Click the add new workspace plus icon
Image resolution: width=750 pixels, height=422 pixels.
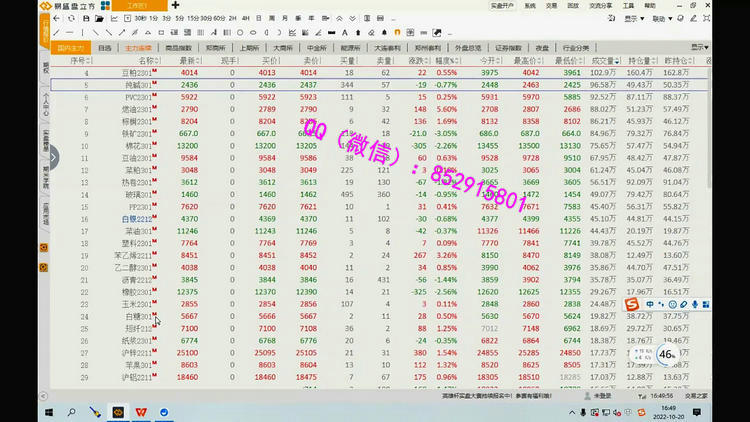(176, 6)
